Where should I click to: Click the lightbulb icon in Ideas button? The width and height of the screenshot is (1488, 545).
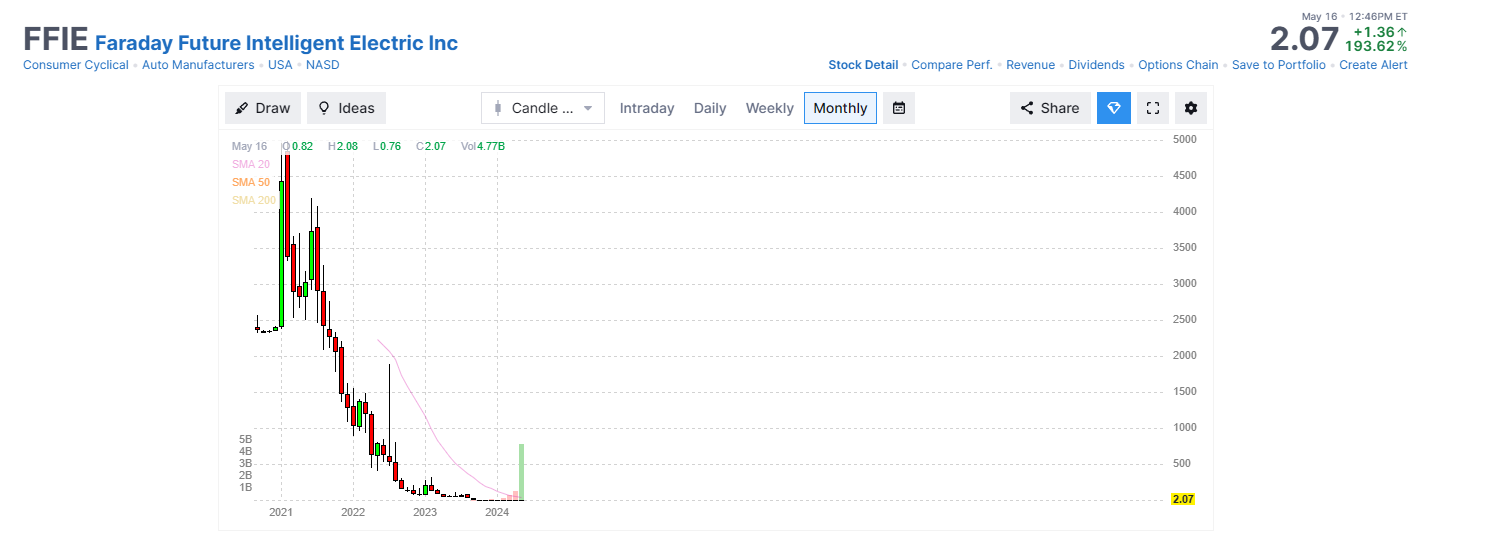click(324, 108)
